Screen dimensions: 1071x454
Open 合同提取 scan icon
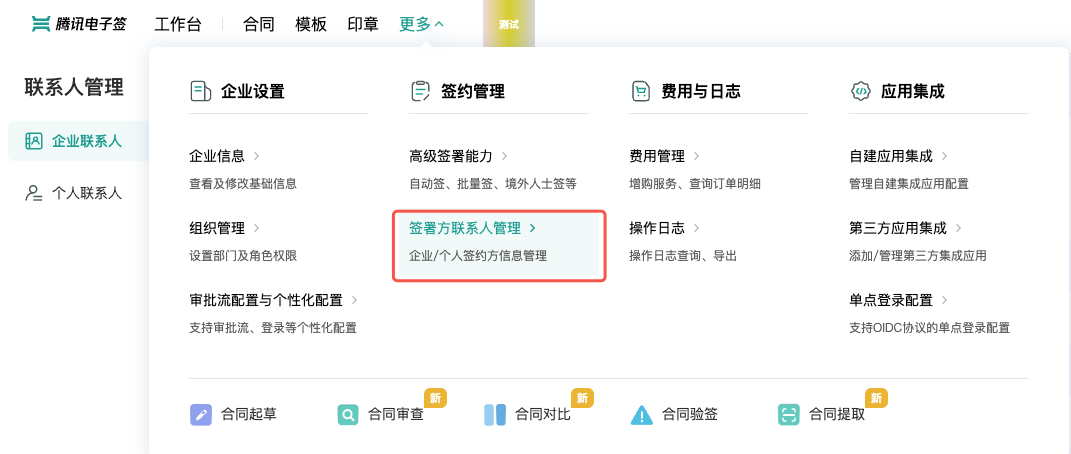tap(789, 414)
